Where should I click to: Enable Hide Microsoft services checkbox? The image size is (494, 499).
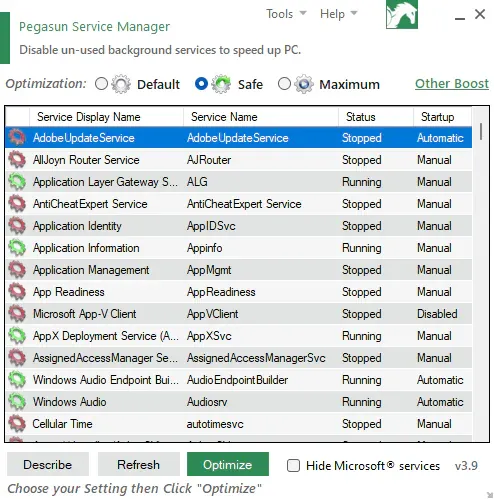tap(293, 465)
